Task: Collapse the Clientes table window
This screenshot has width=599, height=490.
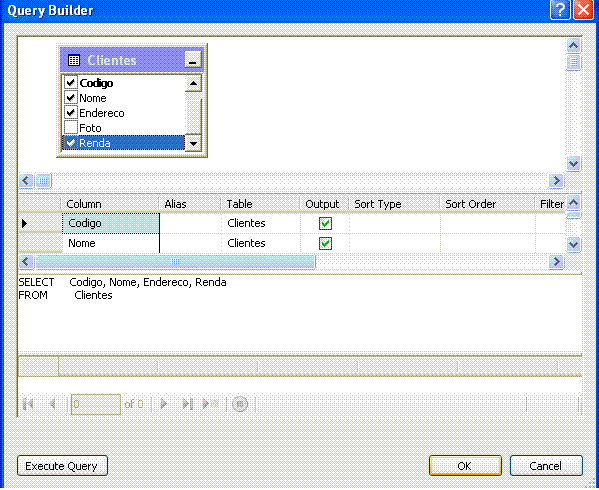Action: click(x=193, y=60)
